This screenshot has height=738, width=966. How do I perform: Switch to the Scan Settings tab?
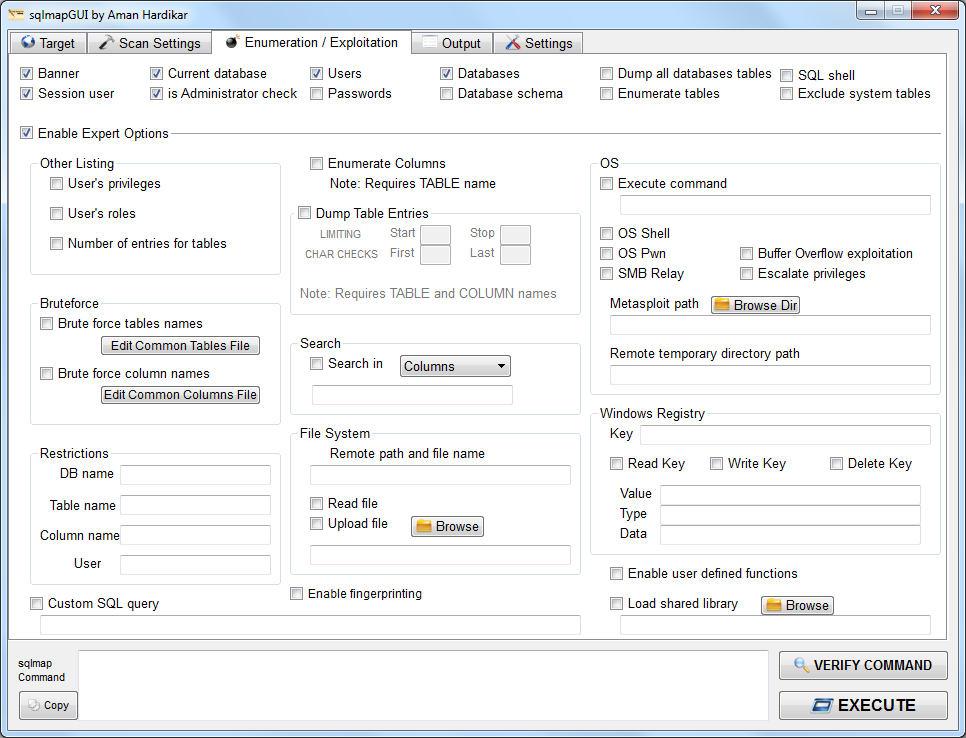(150, 43)
